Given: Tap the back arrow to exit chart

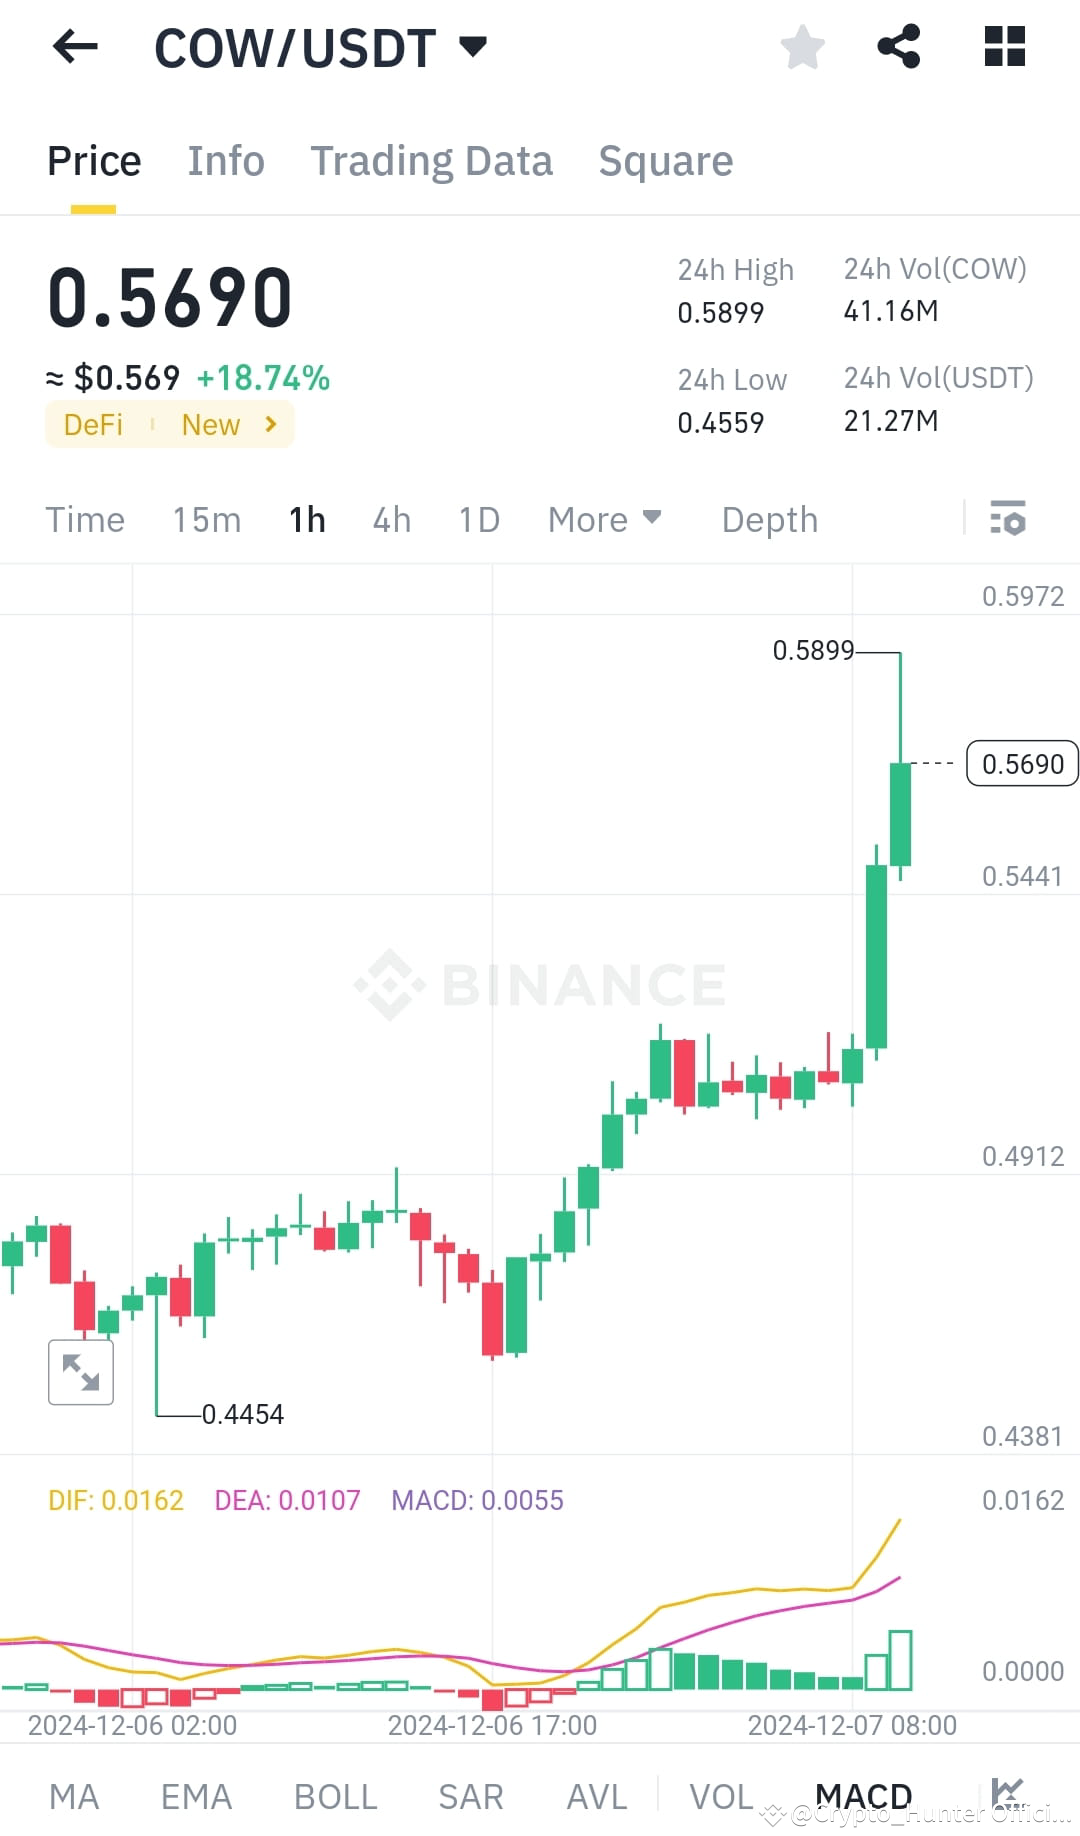Looking at the screenshot, I should pos(75,46).
